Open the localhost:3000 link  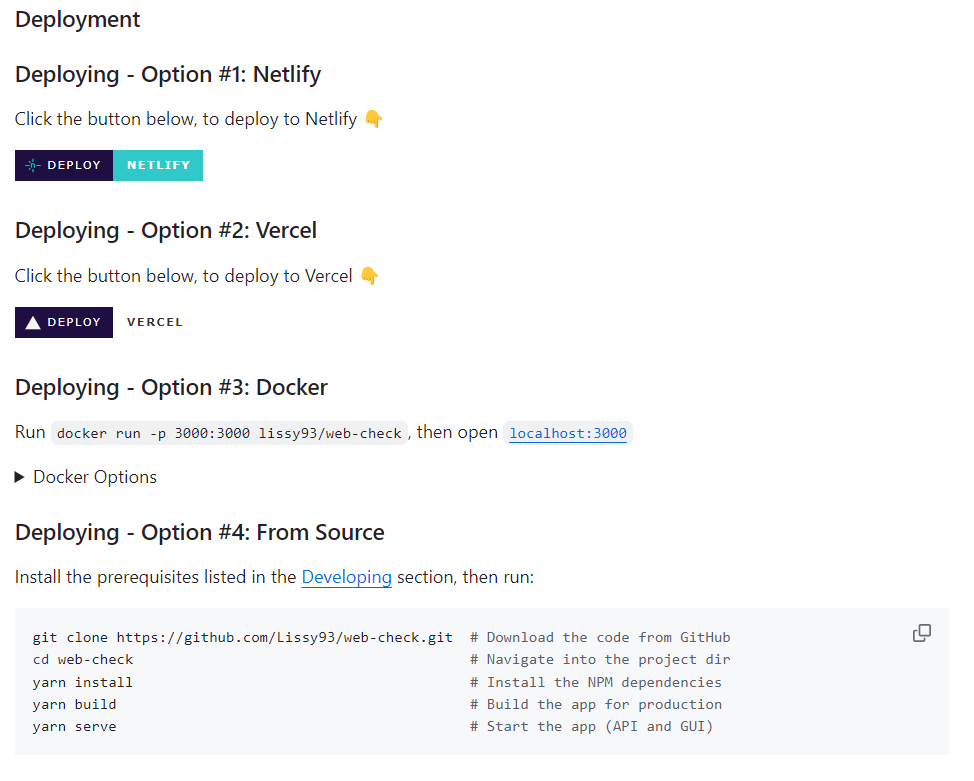568,433
